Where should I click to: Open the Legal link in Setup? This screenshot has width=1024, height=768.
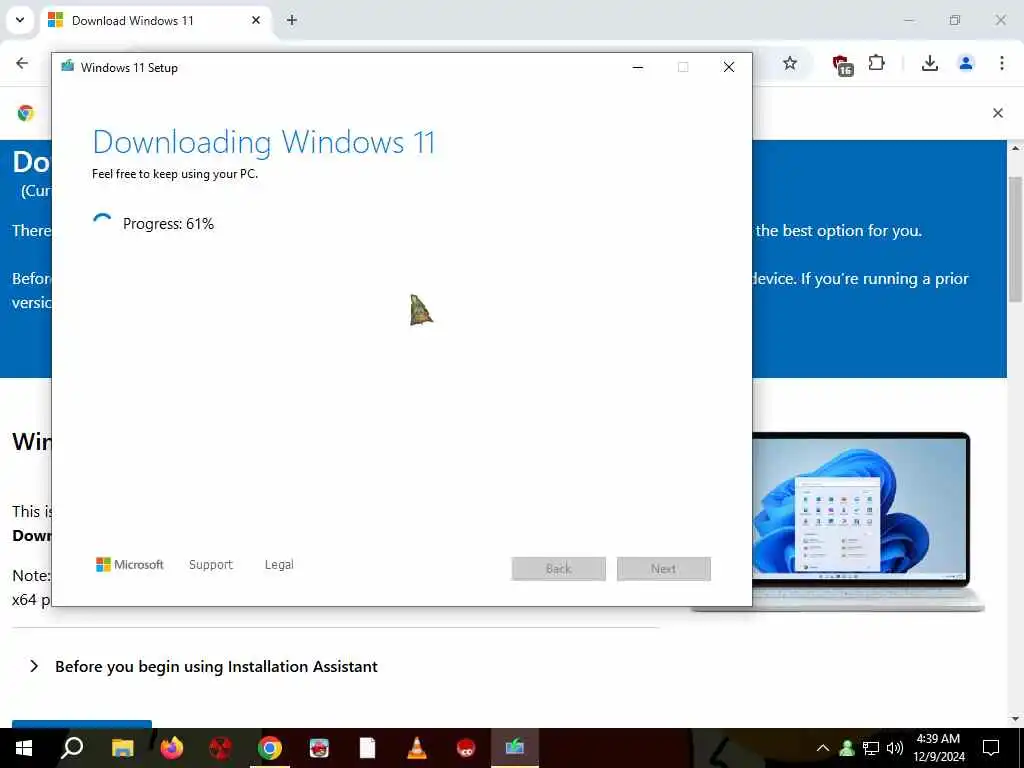point(279,564)
